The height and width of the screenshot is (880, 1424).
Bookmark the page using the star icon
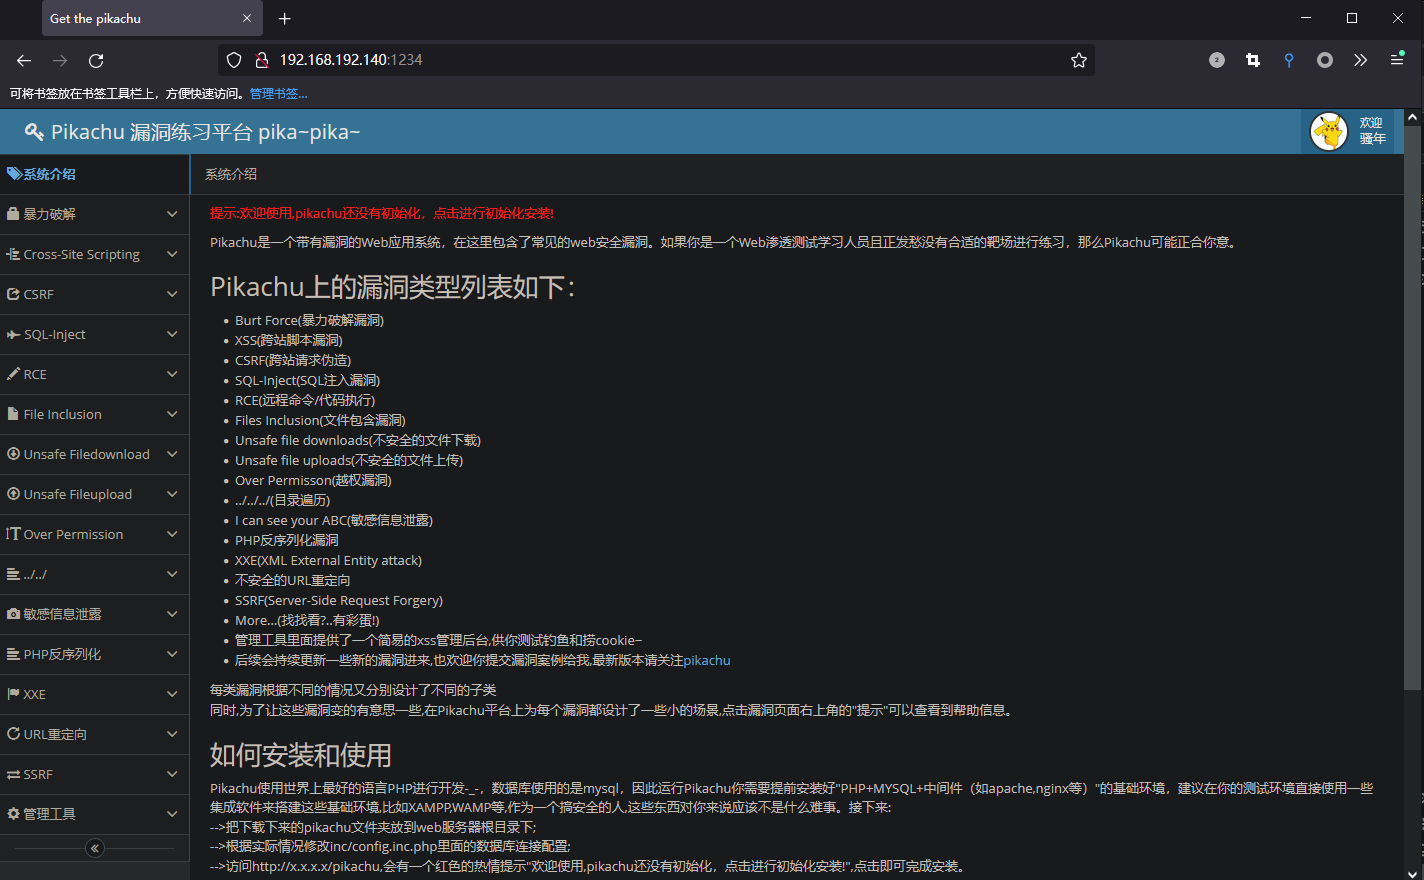pos(1078,60)
